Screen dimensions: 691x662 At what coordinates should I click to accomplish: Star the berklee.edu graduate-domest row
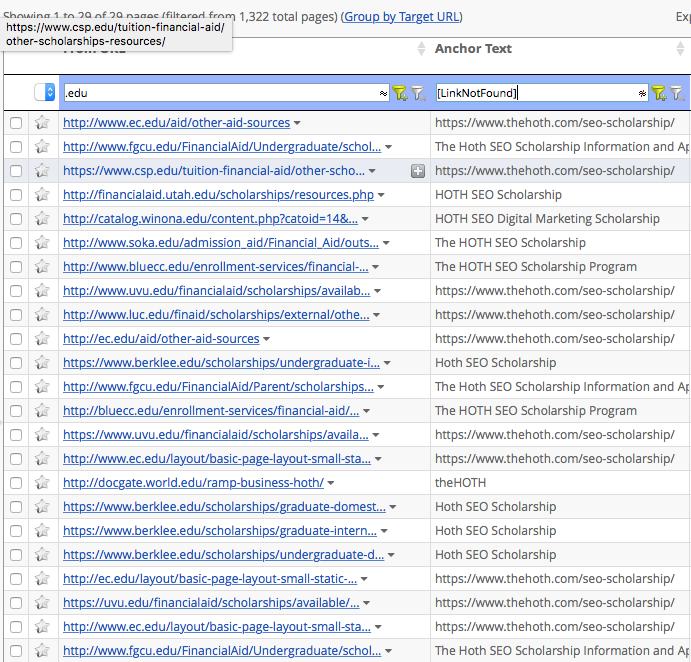pos(42,506)
